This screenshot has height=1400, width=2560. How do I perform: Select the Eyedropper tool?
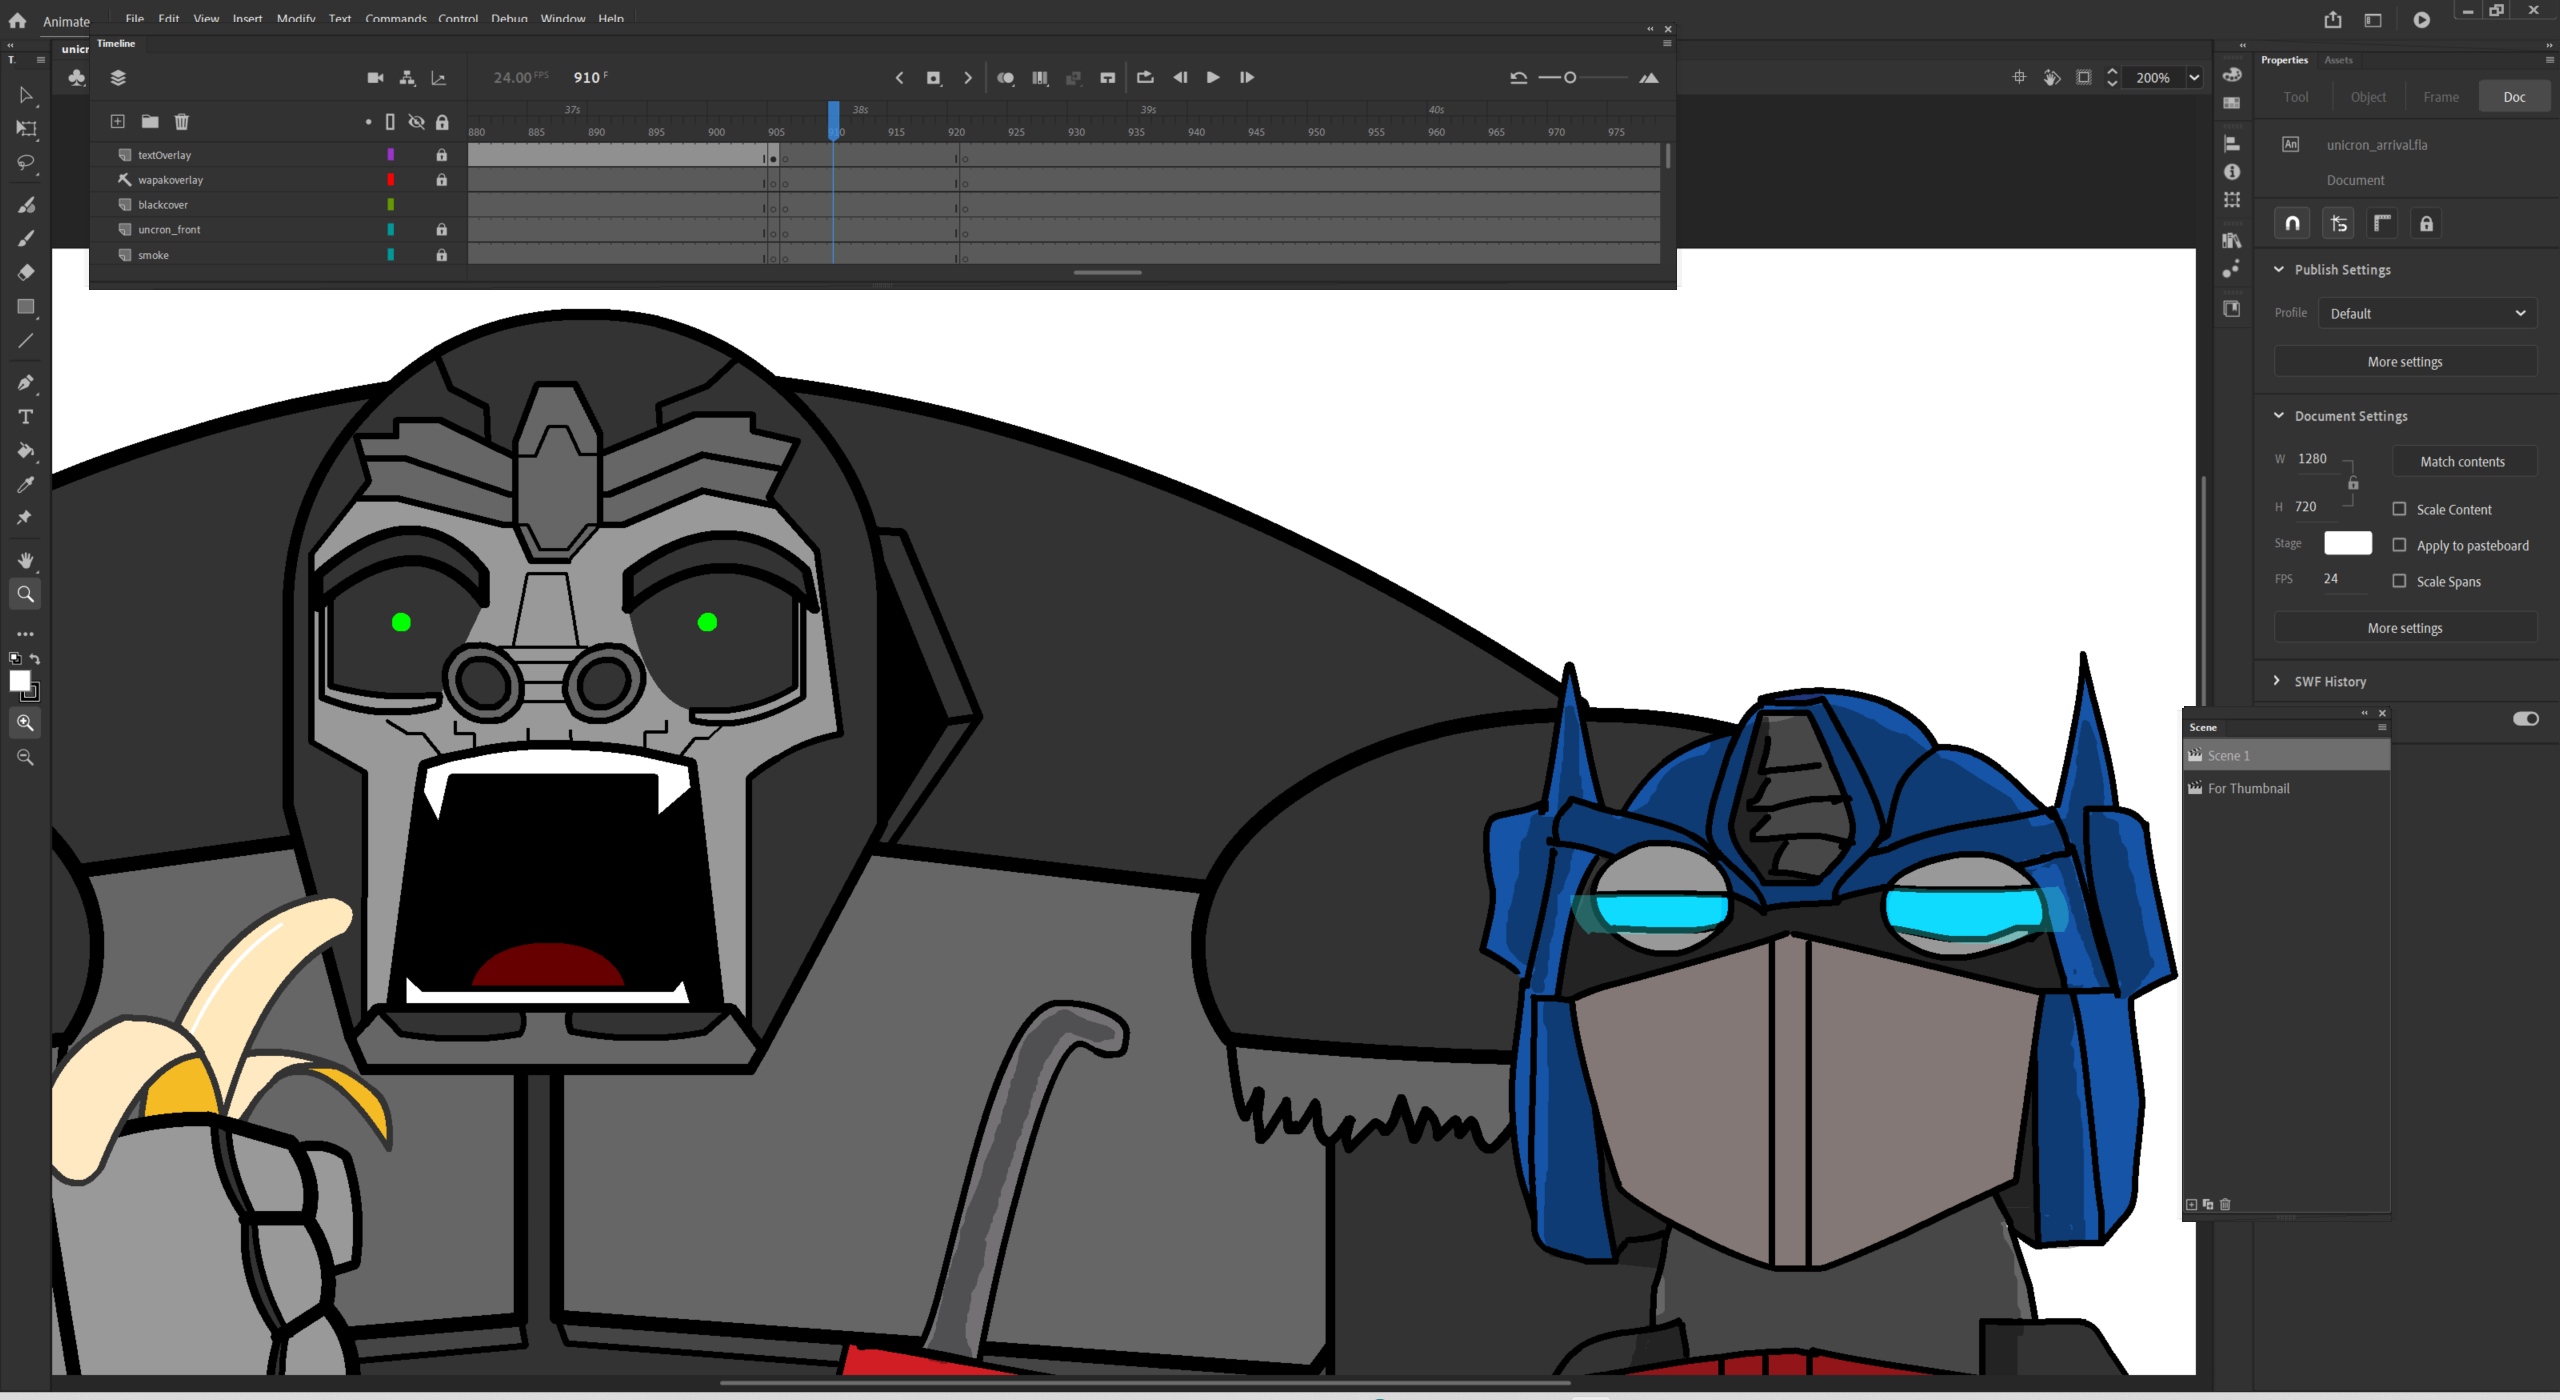26,485
